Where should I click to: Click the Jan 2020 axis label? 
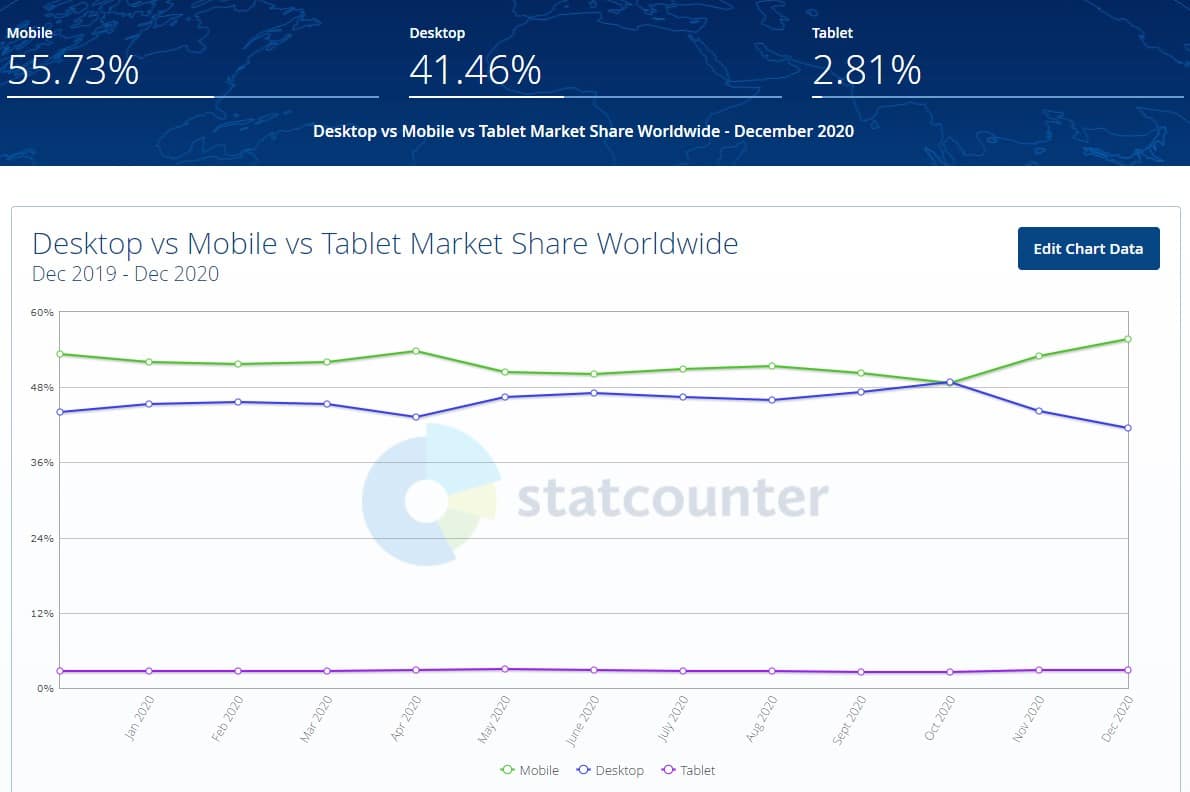136,718
